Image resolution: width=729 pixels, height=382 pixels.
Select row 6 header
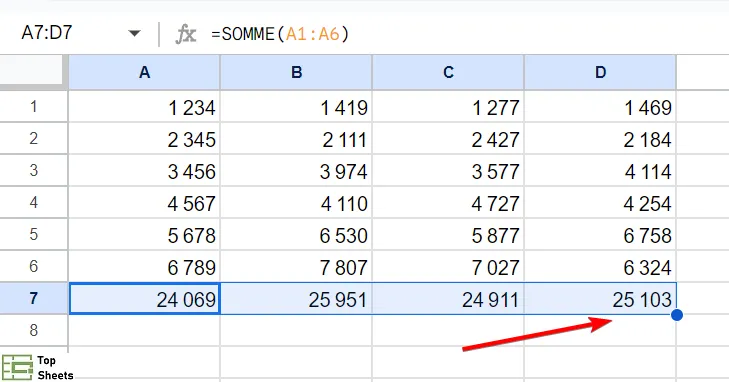(x=33, y=266)
